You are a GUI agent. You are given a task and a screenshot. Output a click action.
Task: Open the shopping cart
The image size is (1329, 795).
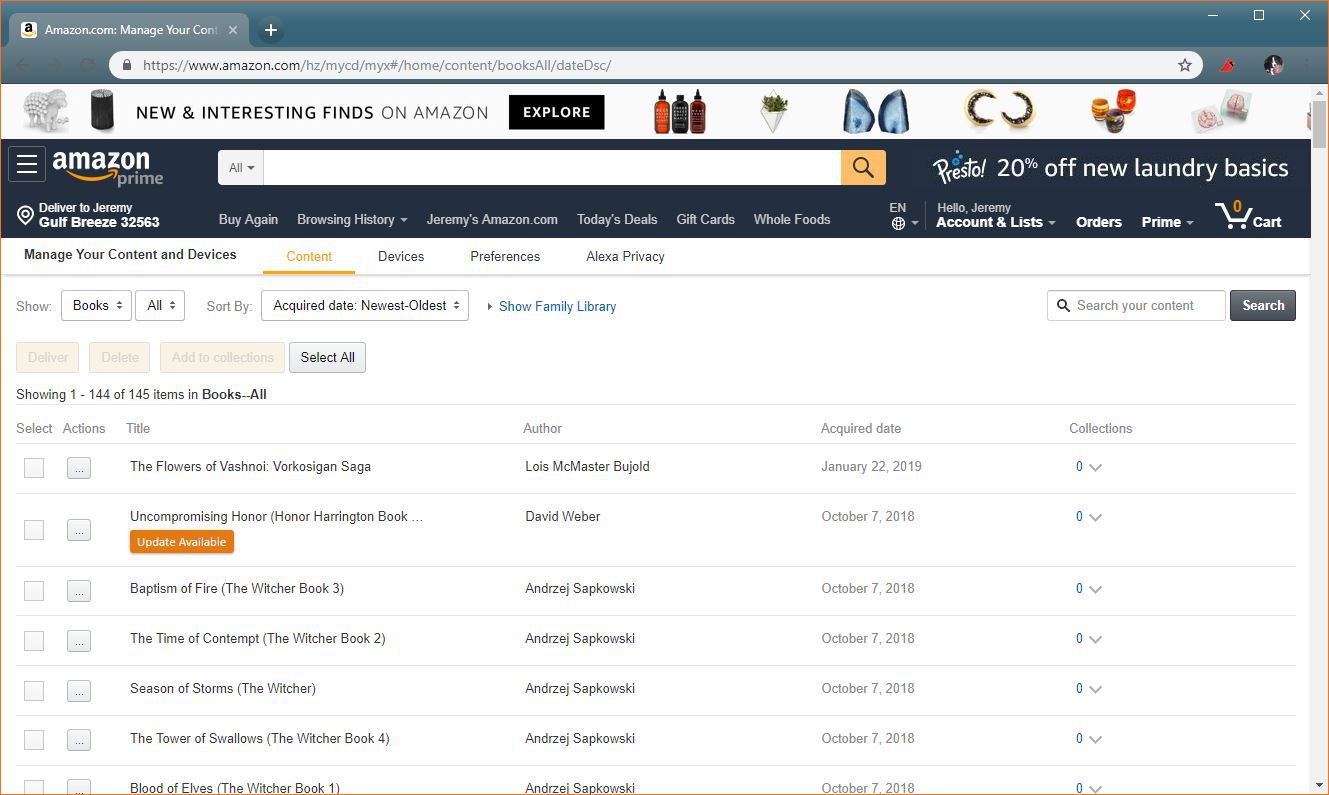[1248, 215]
